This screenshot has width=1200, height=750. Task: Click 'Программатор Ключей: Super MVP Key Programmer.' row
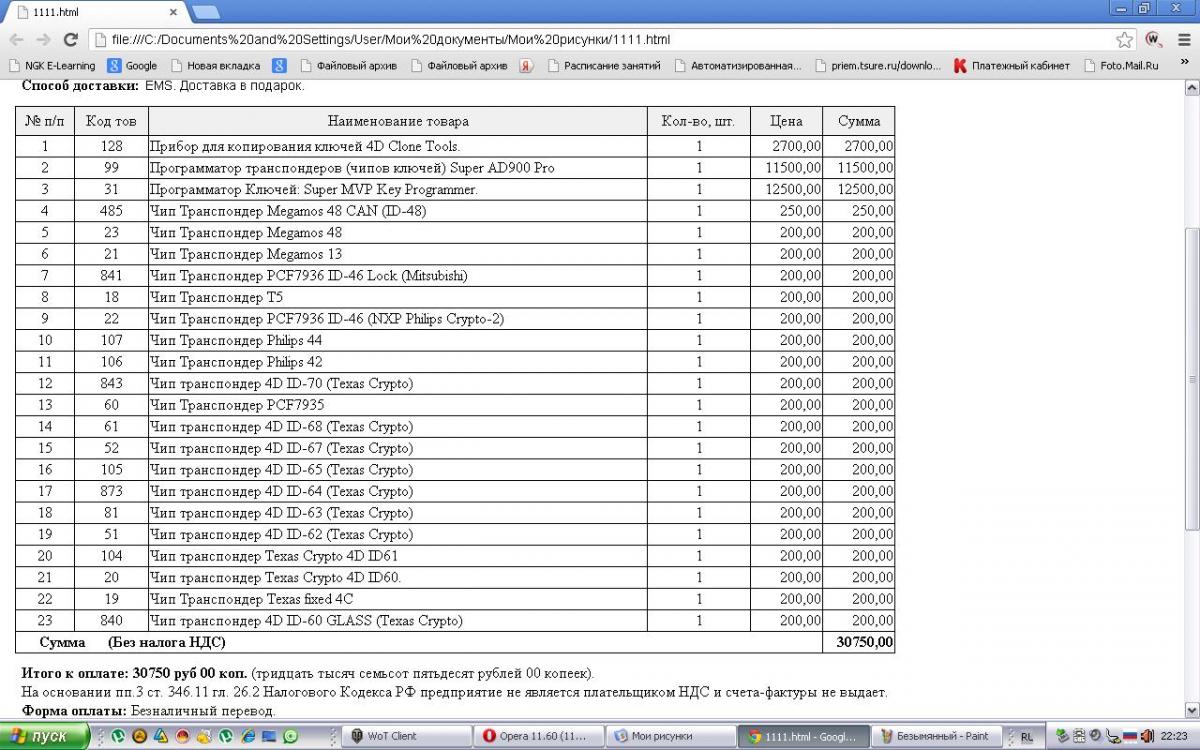click(x=455, y=189)
